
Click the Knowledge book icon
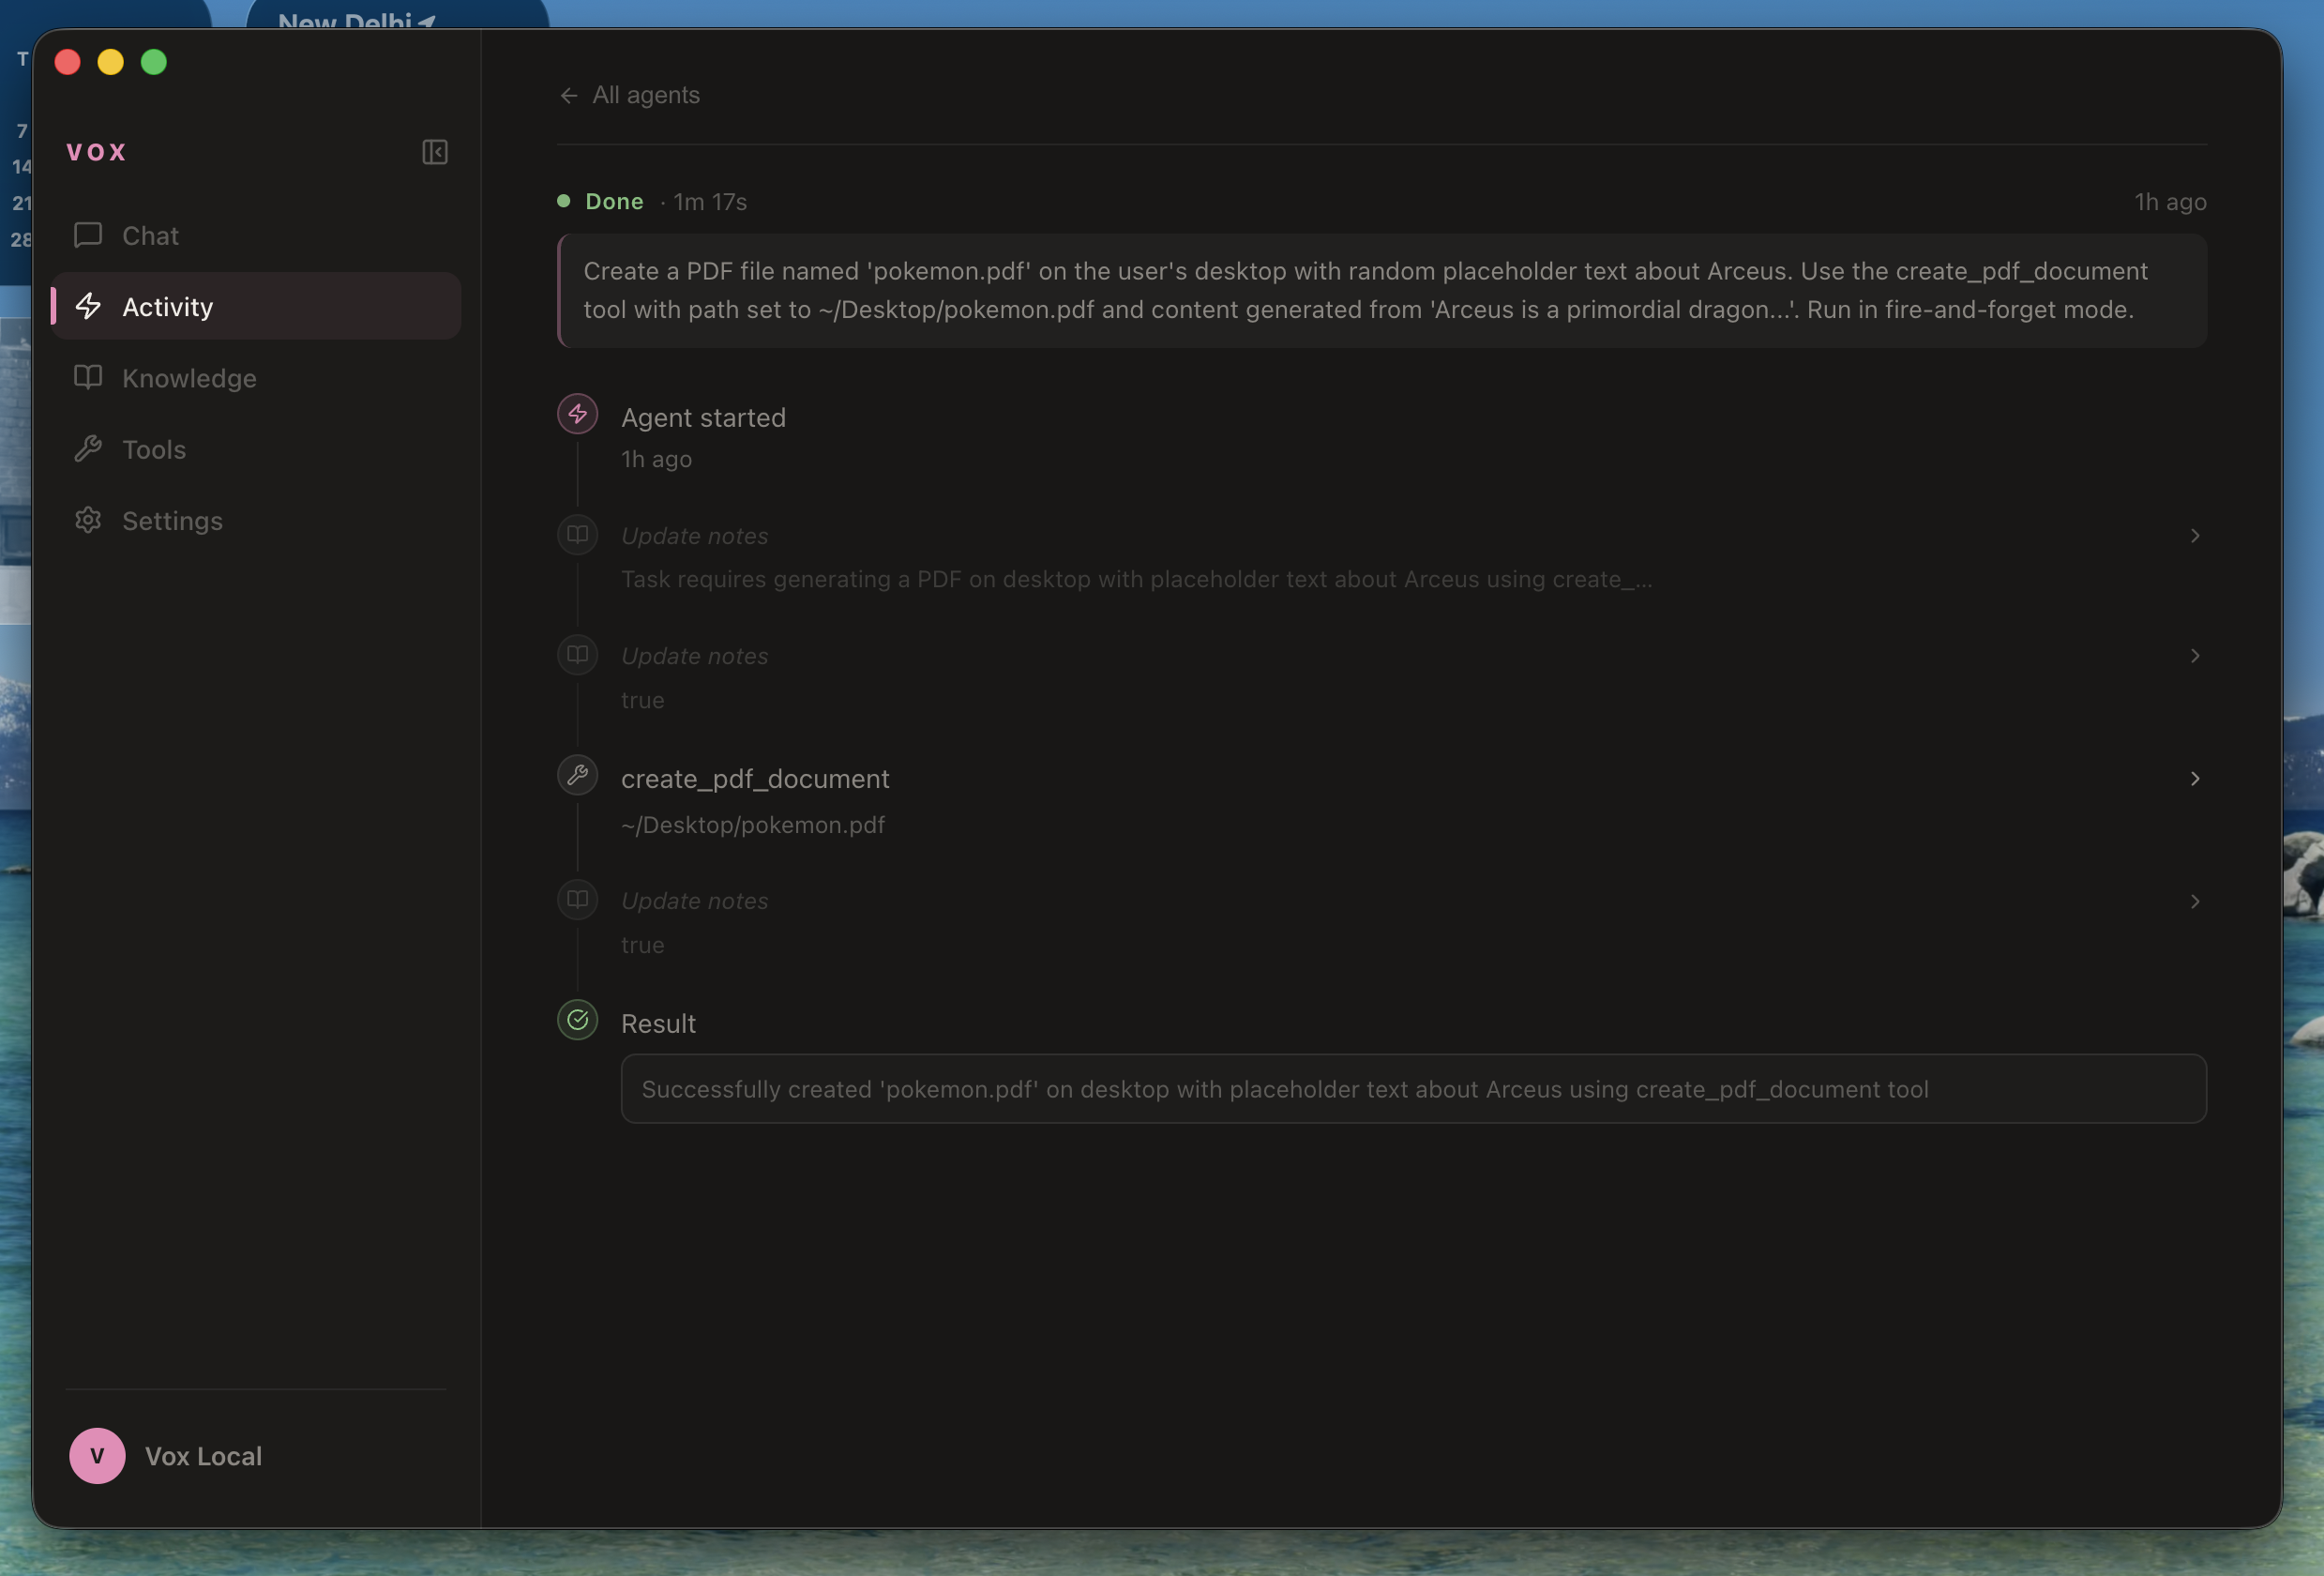[88, 377]
